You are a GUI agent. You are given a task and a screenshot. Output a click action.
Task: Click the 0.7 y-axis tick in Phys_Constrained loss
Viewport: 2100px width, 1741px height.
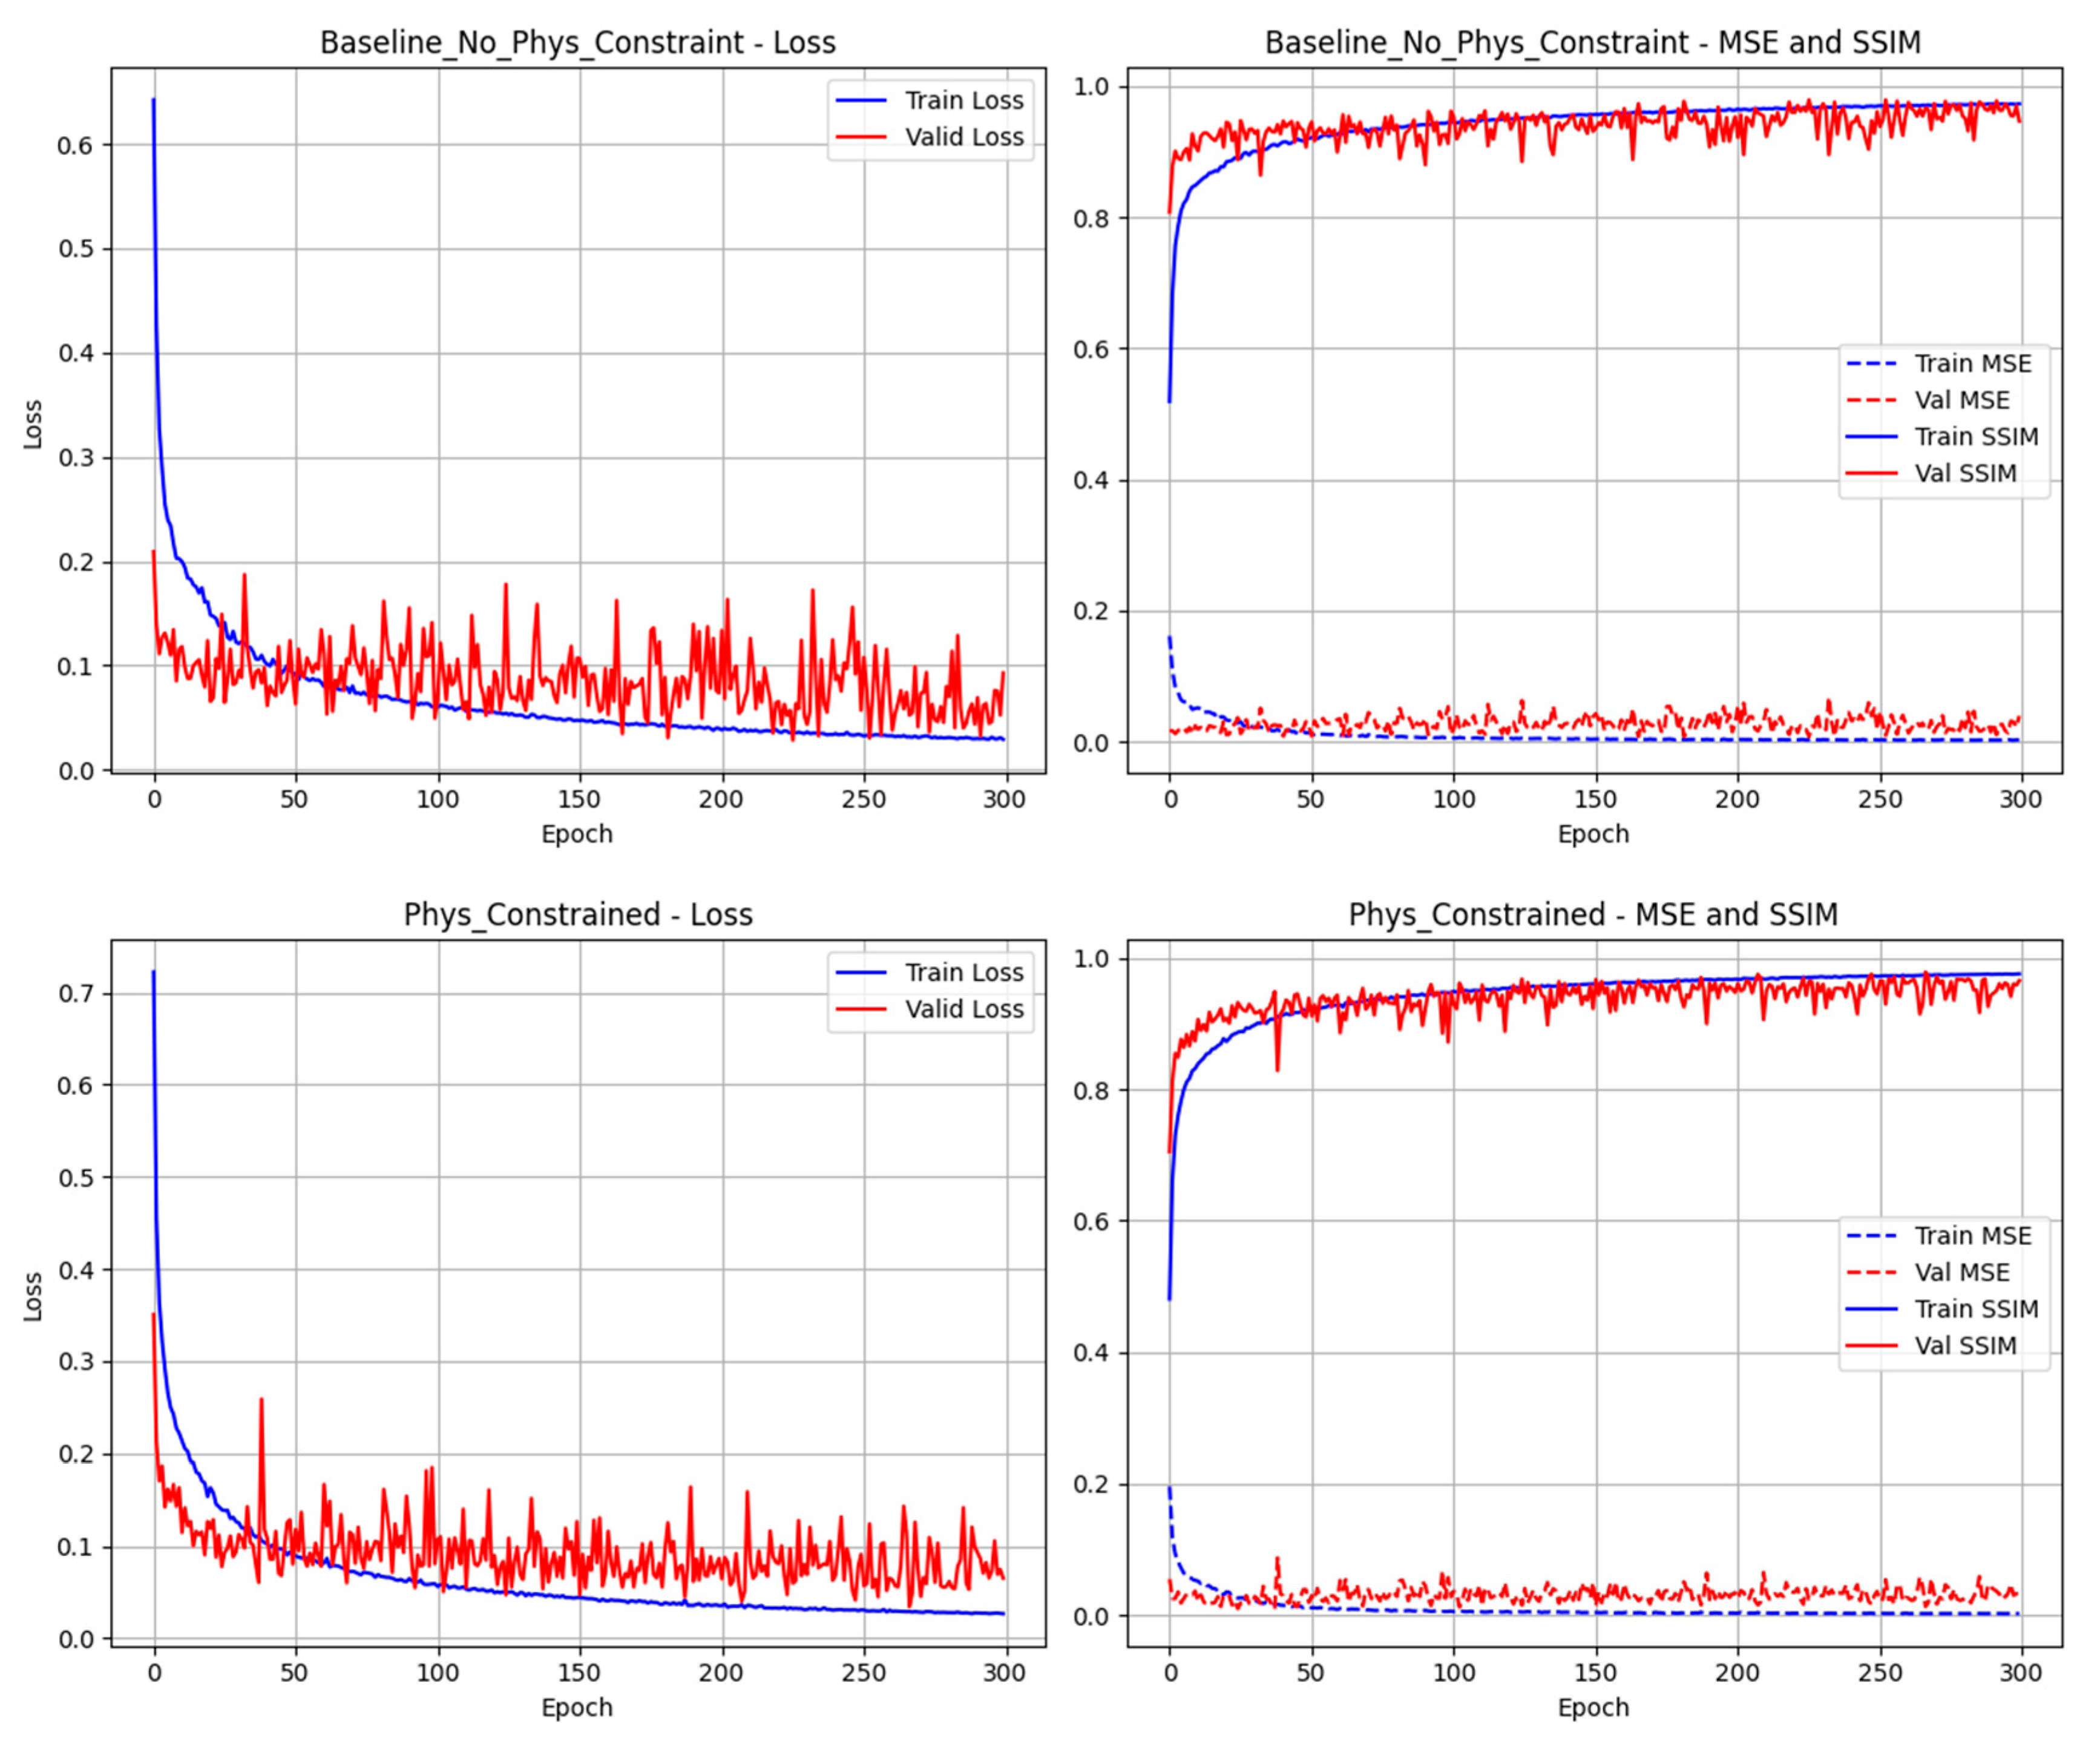tap(75, 994)
